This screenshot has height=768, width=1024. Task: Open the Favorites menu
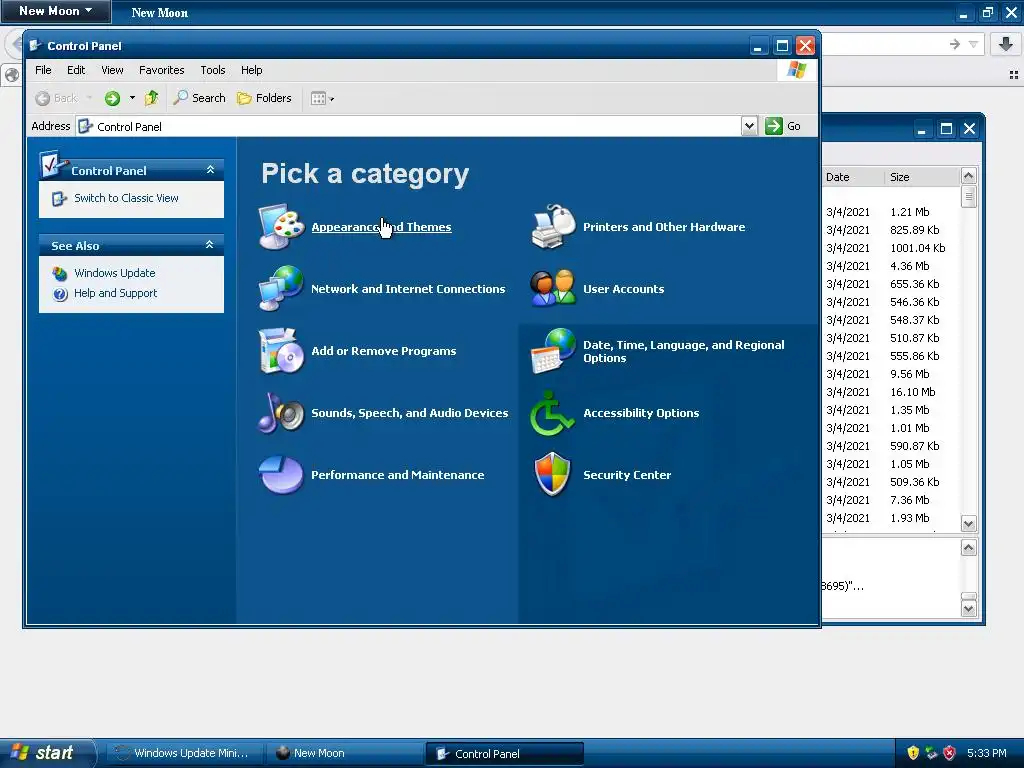161,70
